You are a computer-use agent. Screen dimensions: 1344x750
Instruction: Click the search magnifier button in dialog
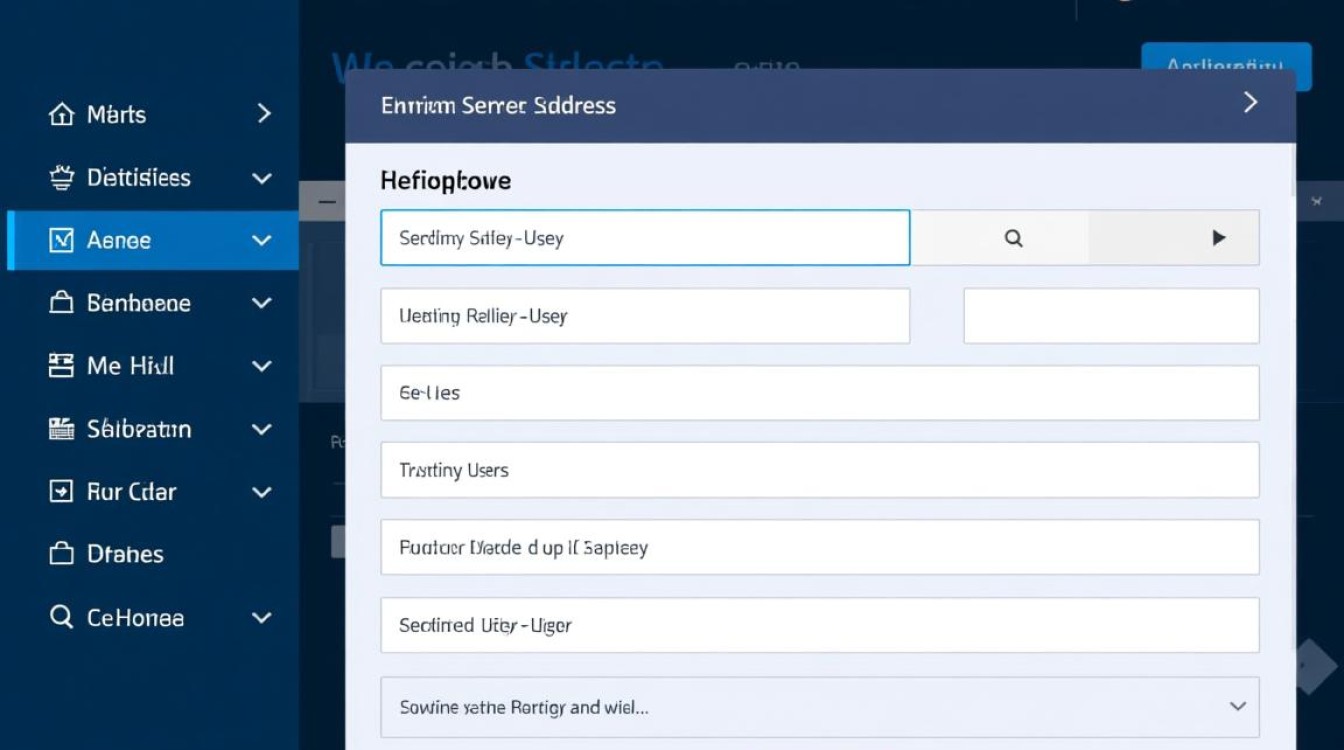coord(1013,238)
